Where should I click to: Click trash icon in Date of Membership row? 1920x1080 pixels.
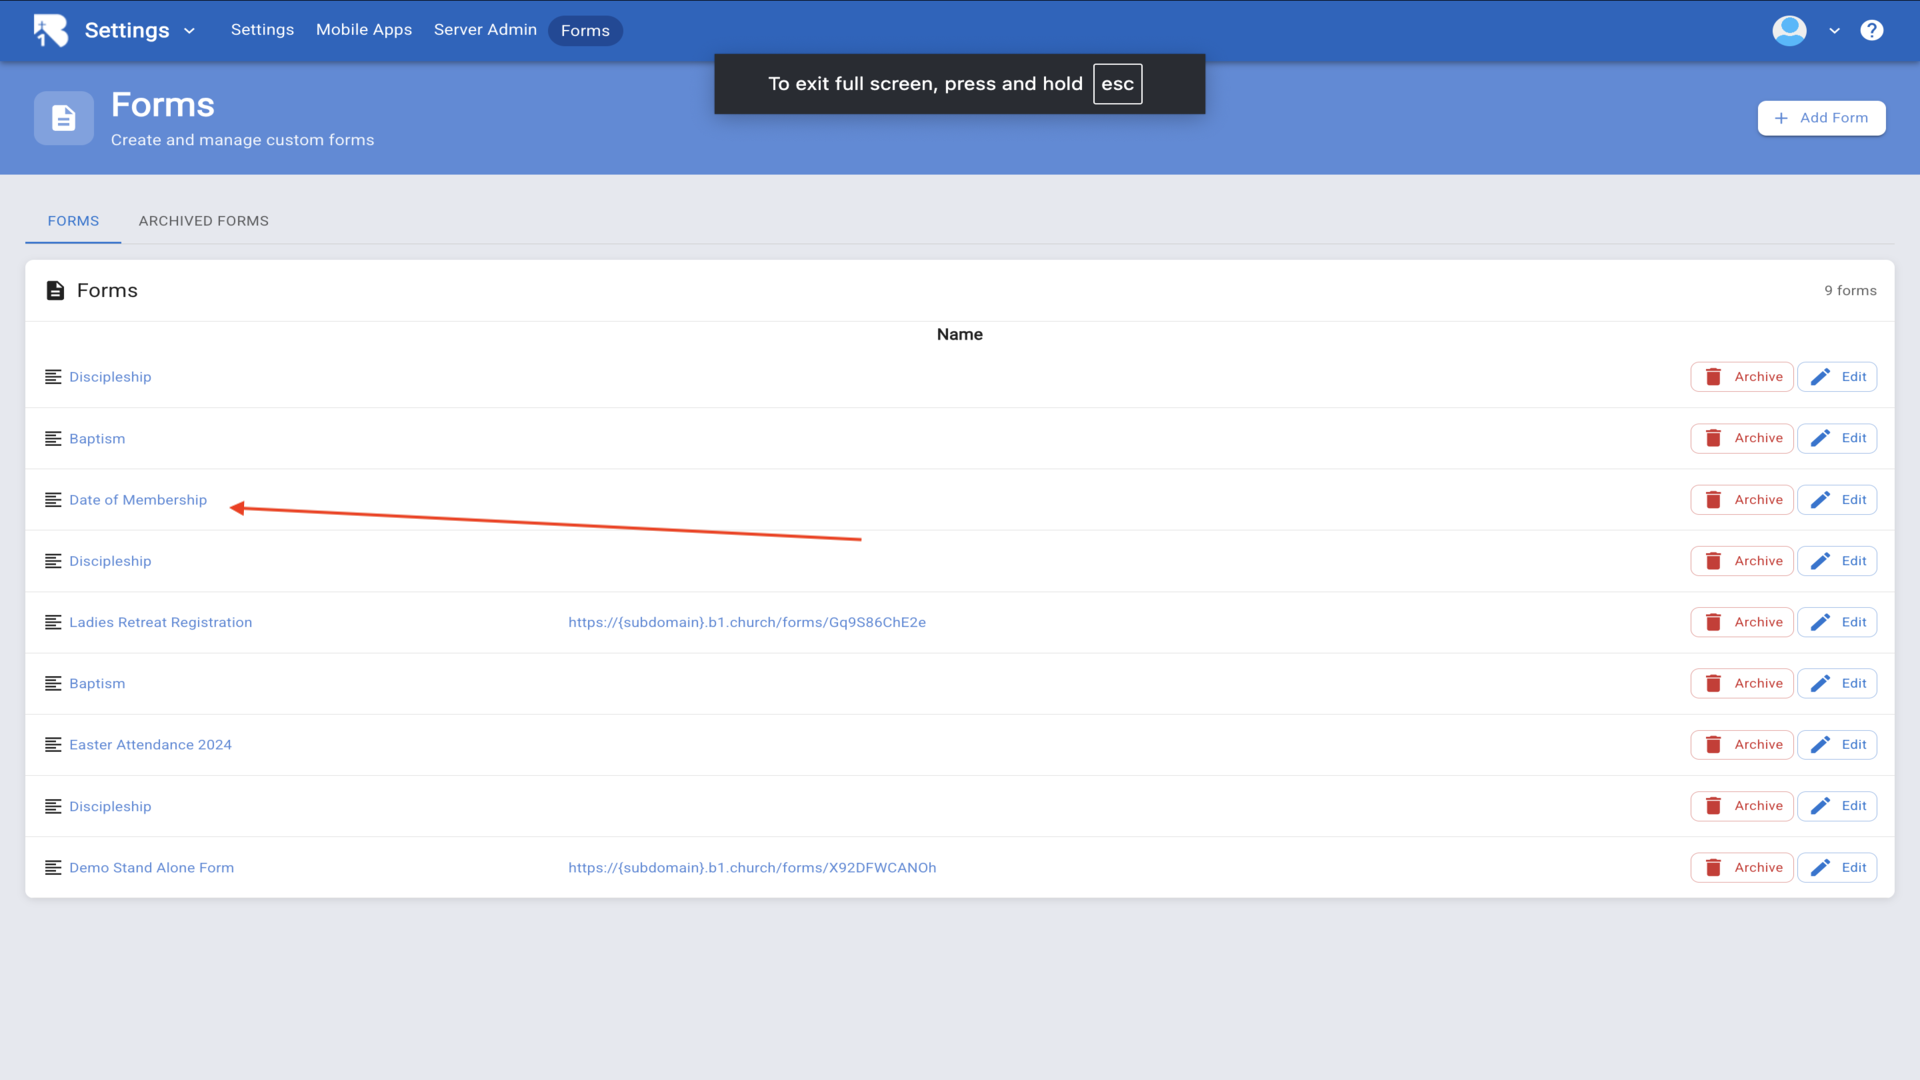[x=1713, y=500]
